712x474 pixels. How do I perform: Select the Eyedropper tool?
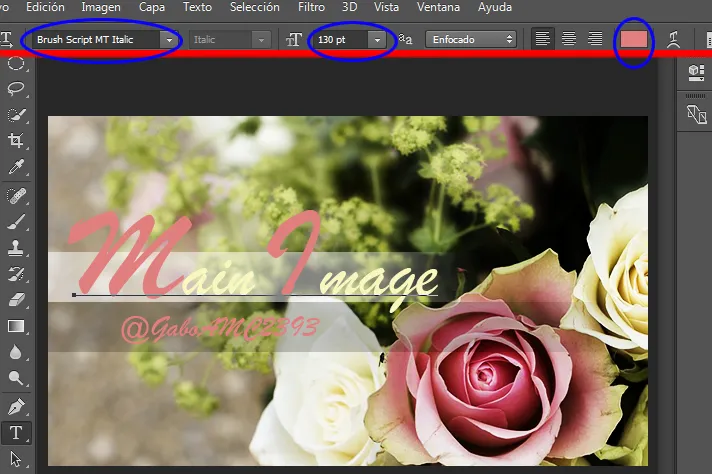click(x=16, y=167)
